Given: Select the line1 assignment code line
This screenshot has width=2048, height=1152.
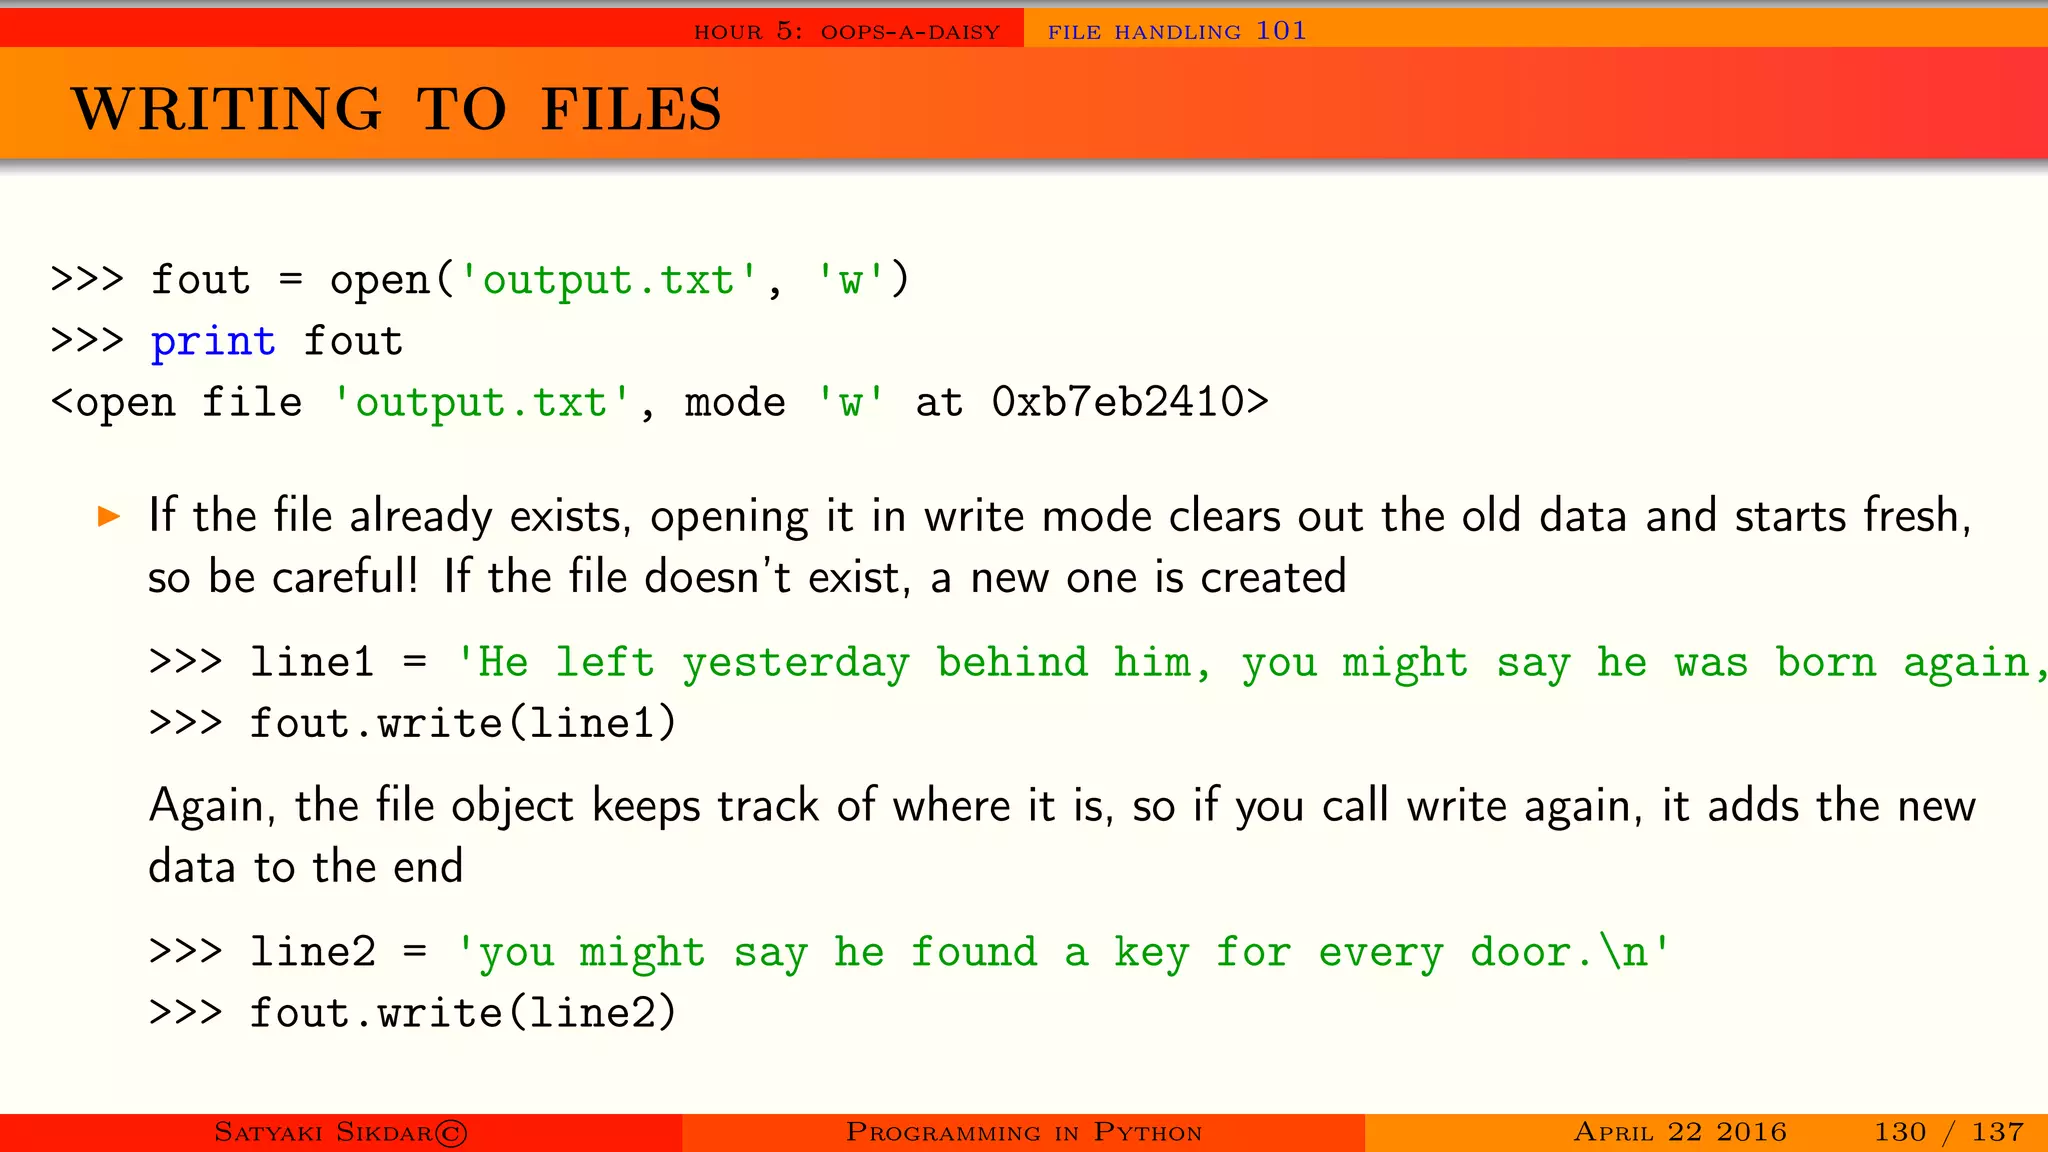Looking at the screenshot, I should coord(1098,663).
